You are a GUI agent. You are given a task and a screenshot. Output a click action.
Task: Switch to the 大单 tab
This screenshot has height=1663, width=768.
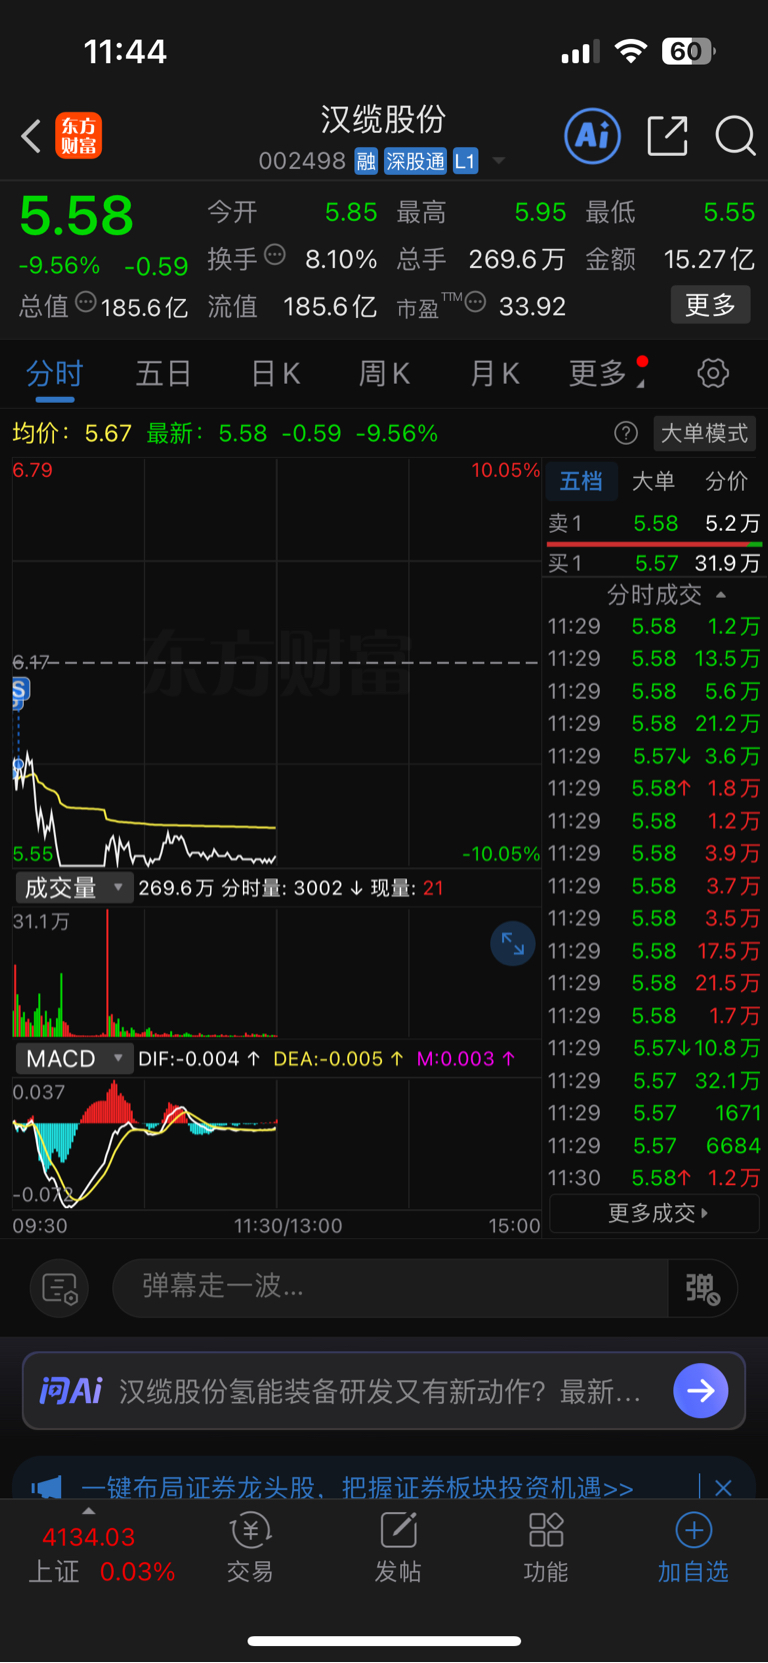pyautogui.click(x=654, y=482)
